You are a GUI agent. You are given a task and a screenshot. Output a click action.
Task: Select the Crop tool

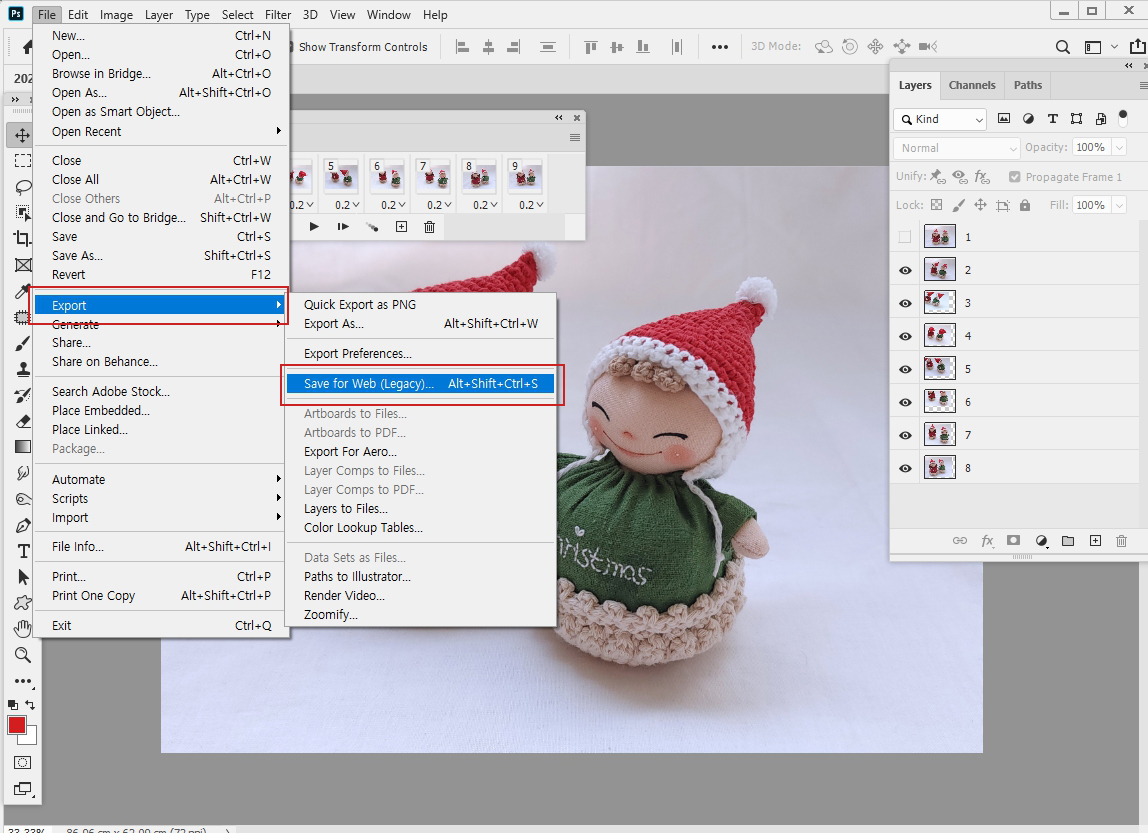tap(23, 238)
